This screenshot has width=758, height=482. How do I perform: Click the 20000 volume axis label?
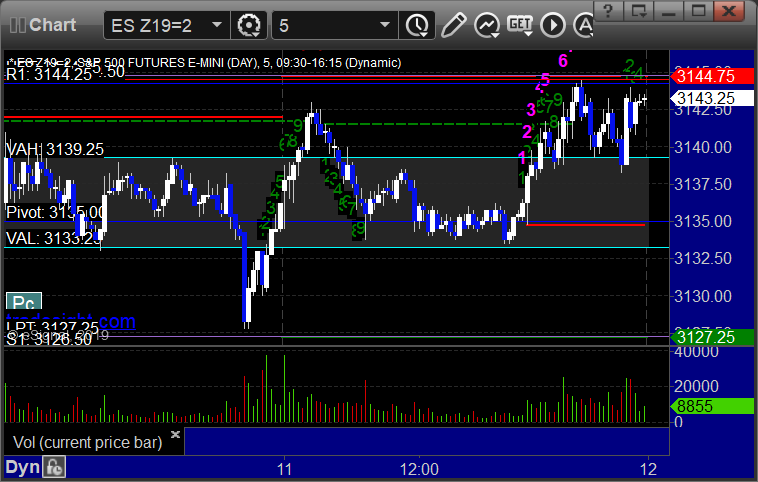(697, 386)
